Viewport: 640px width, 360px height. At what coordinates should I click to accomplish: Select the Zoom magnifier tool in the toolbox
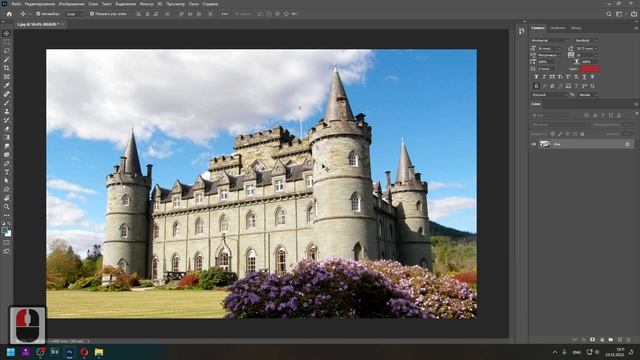click(x=7, y=207)
